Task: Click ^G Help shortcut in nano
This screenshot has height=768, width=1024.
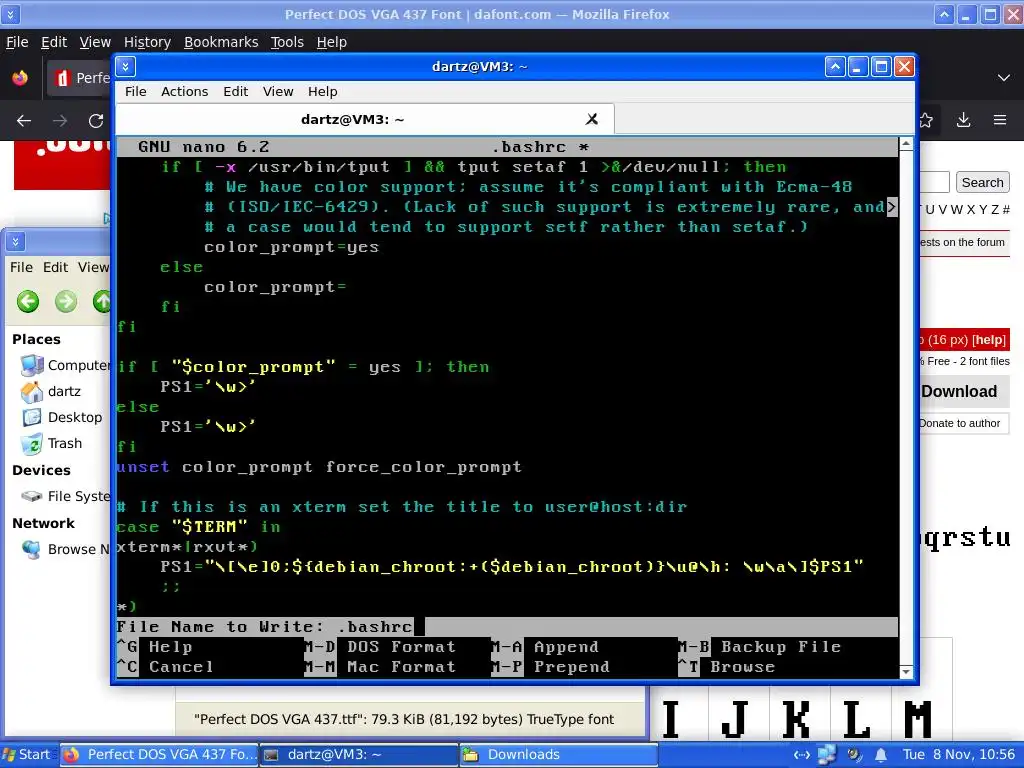Action: click(154, 647)
